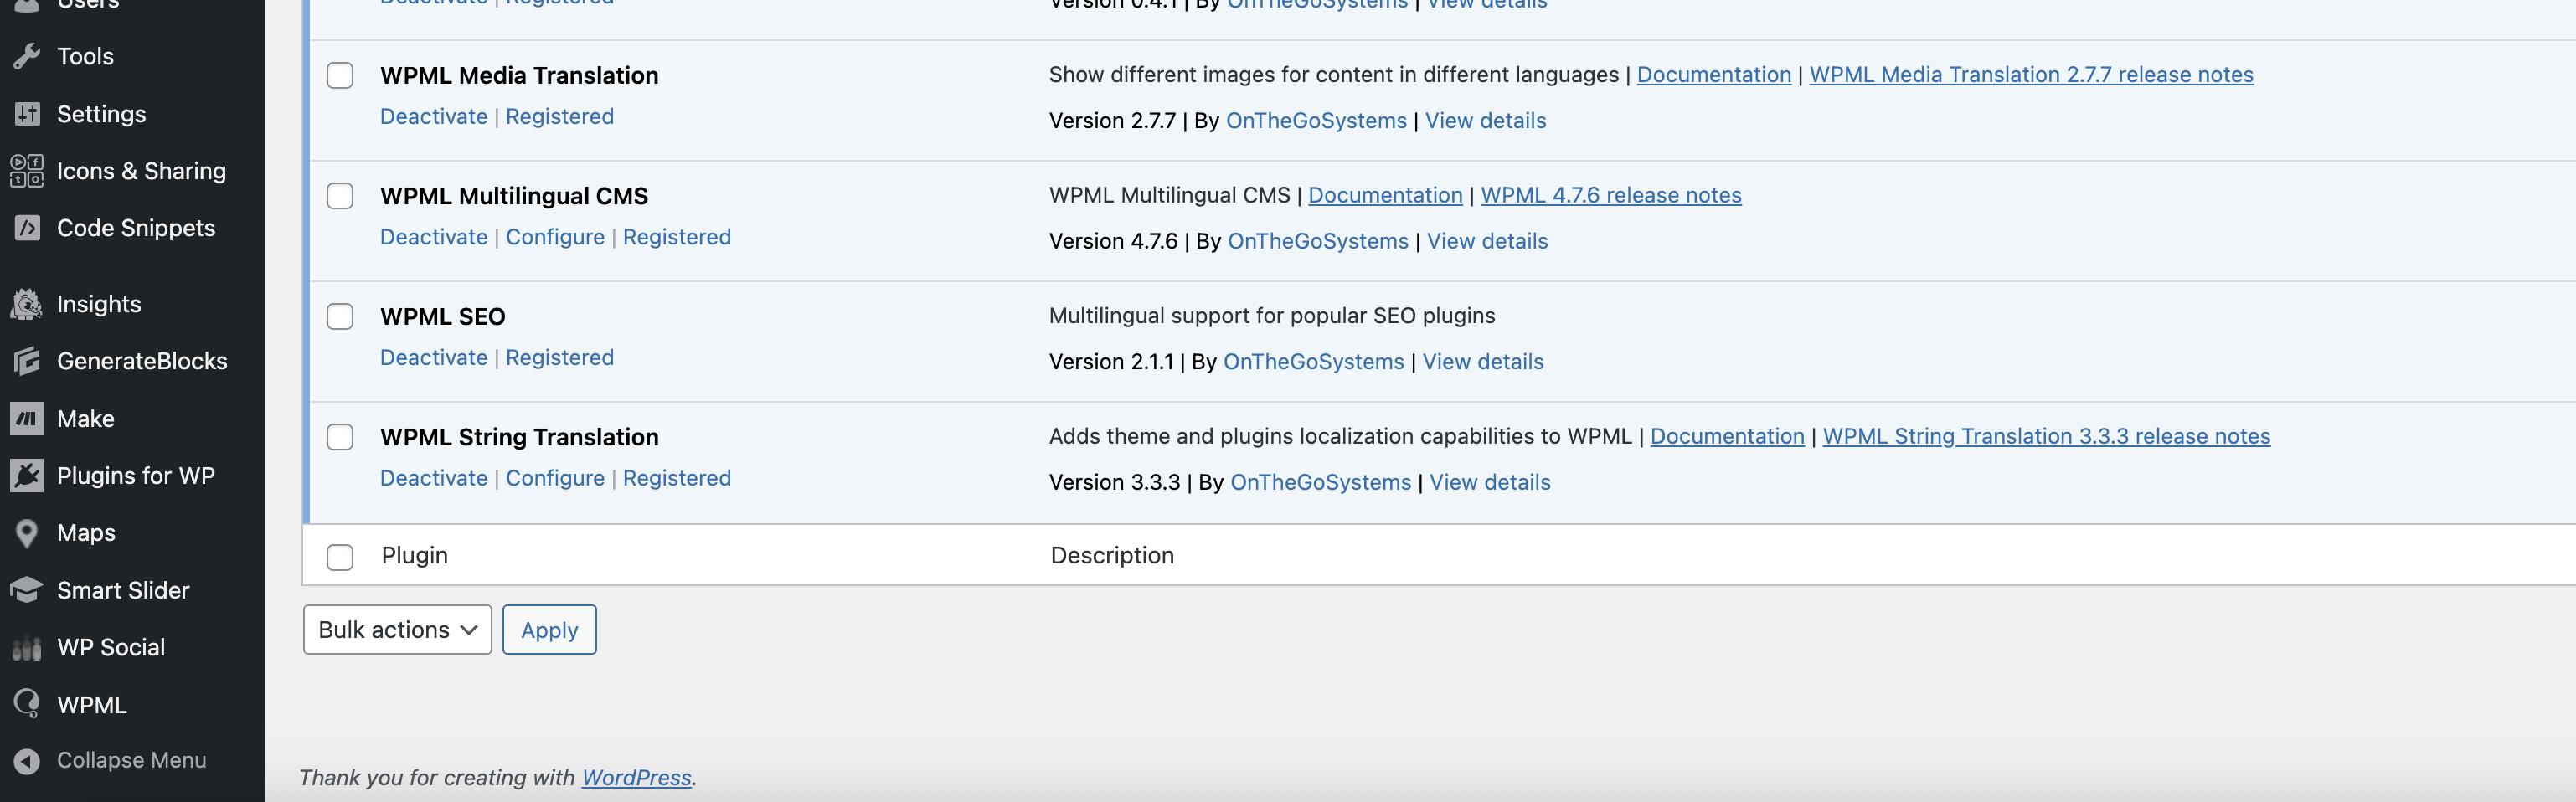
Task: Toggle the select-all checkbox in table footer
Action: pyautogui.click(x=340, y=557)
